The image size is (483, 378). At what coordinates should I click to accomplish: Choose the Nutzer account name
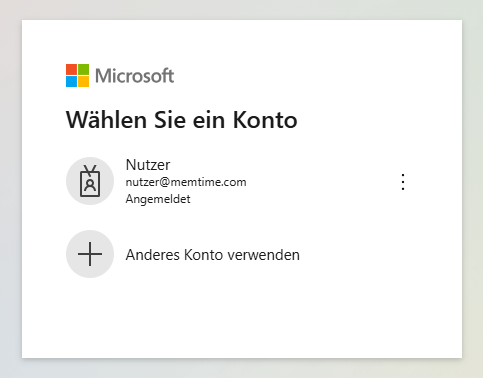point(148,165)
